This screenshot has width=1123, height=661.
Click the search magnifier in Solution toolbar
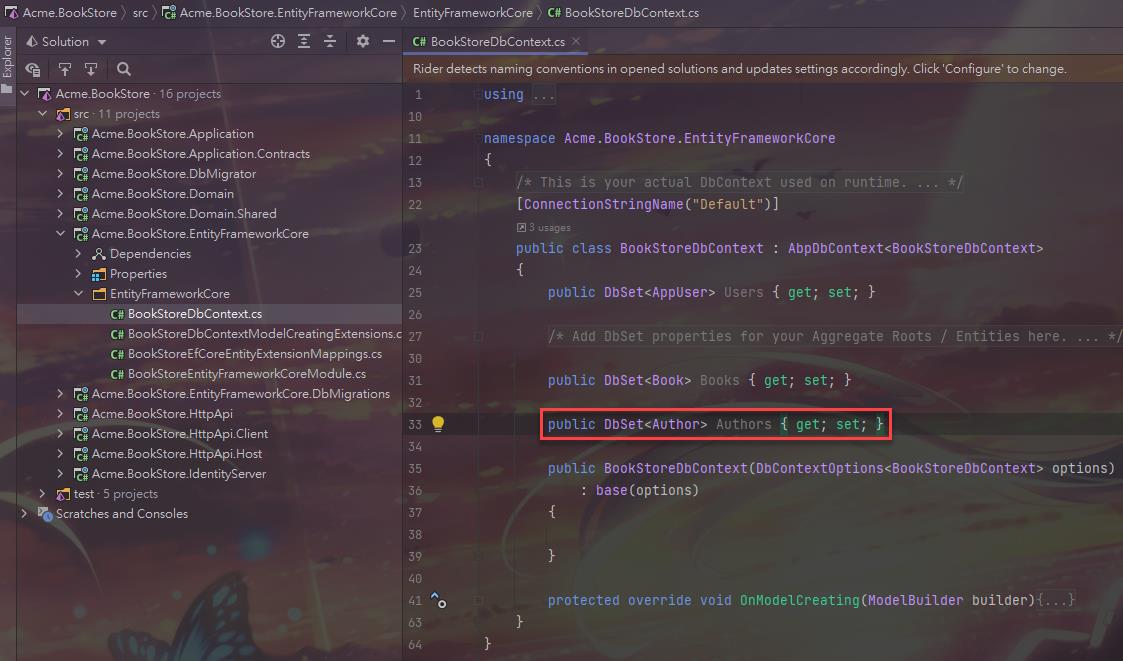pos(124,69)
